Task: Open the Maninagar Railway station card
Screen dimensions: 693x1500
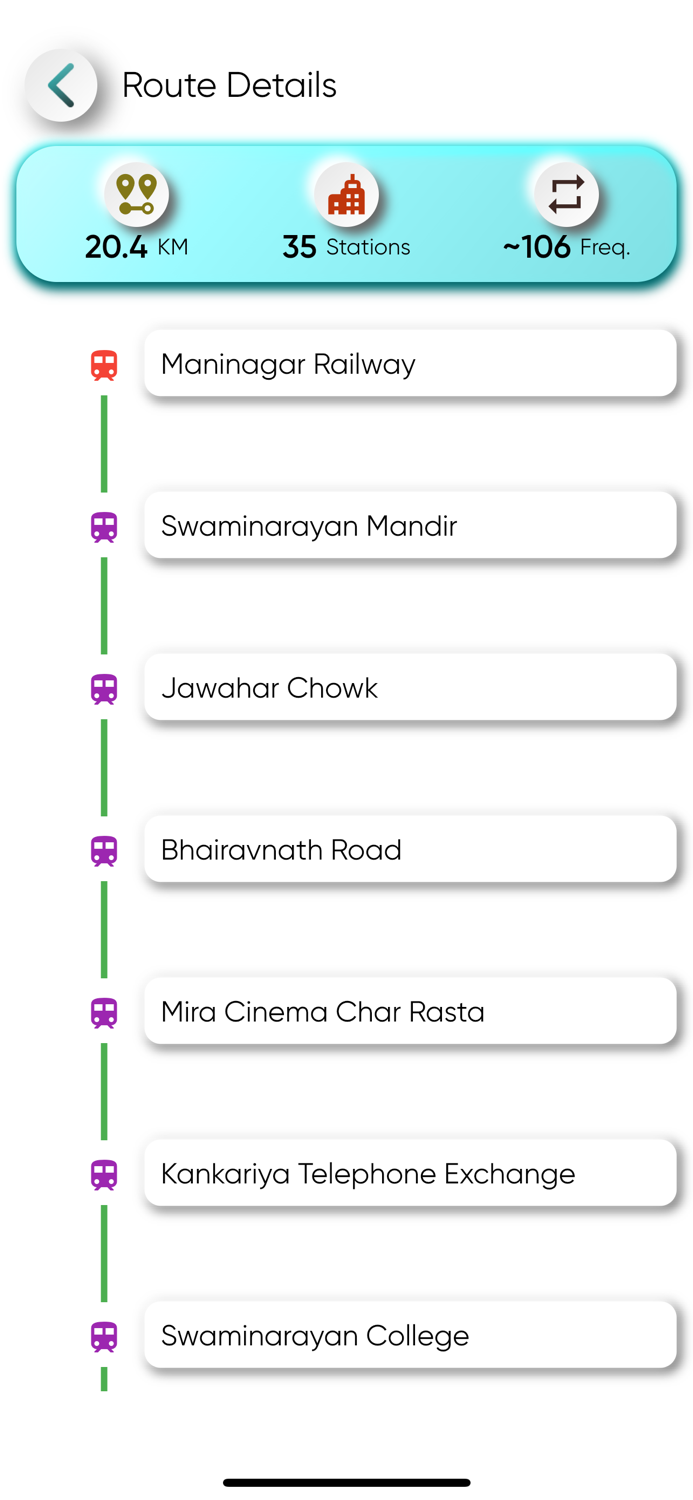Action: (410, 363)
